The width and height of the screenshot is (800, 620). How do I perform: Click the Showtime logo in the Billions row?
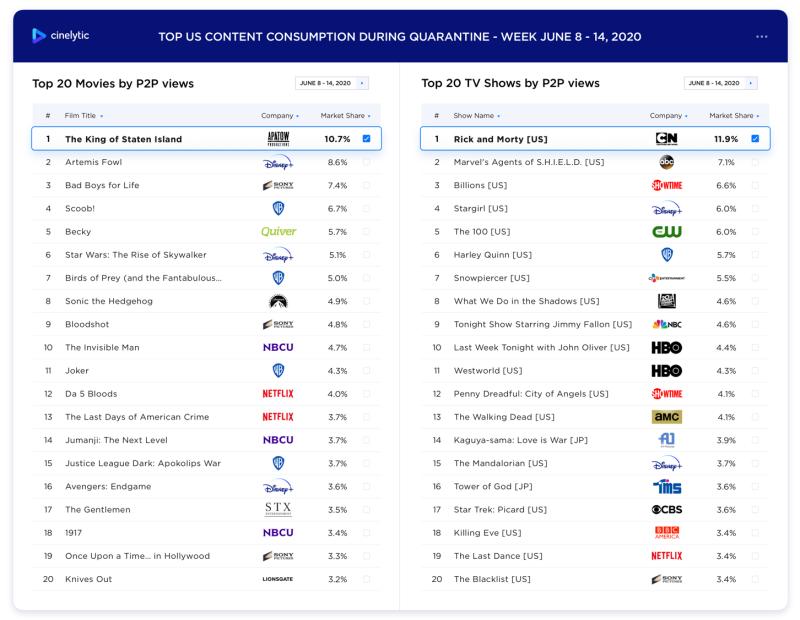pos(667,185)
